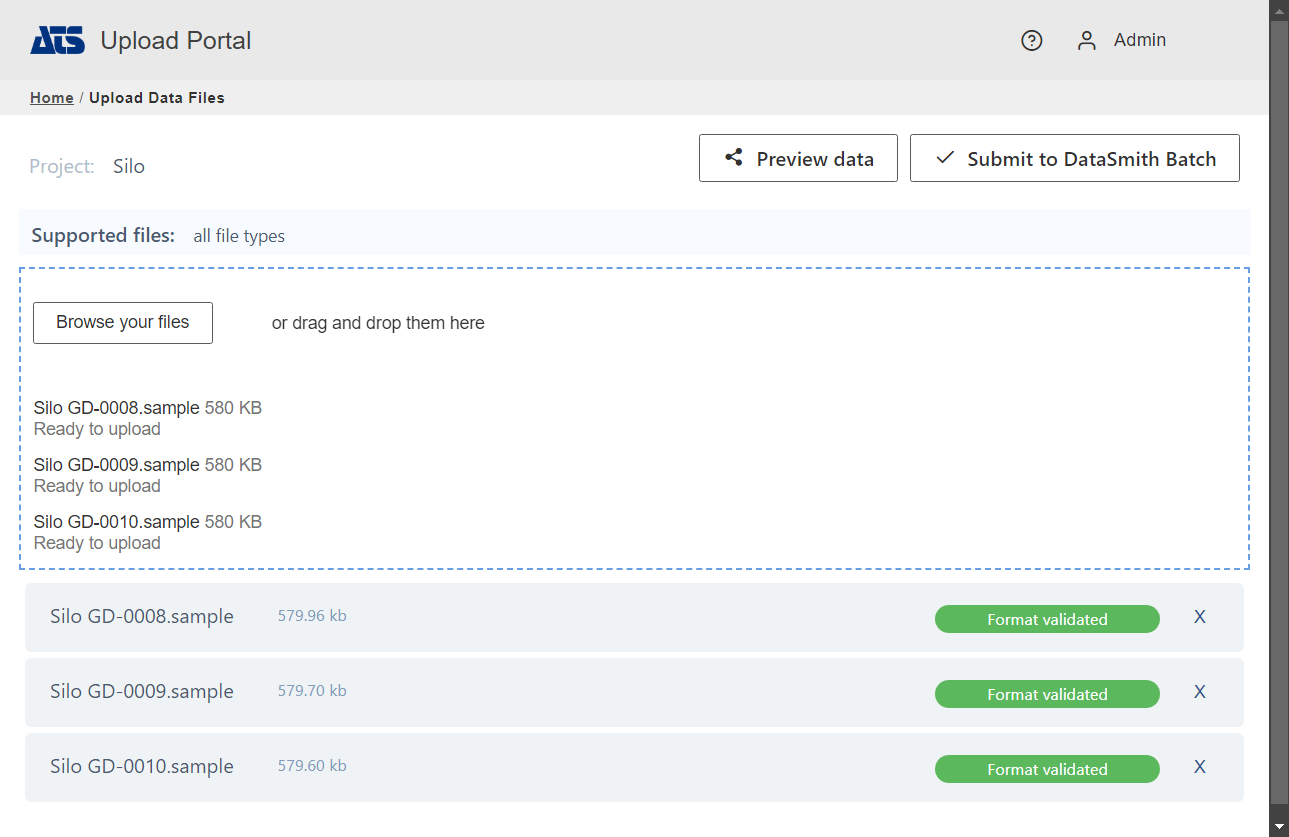This screenshot has height=837, width=1289.
Task: Click the share icon in Preview data
Action: click(734, 158)
